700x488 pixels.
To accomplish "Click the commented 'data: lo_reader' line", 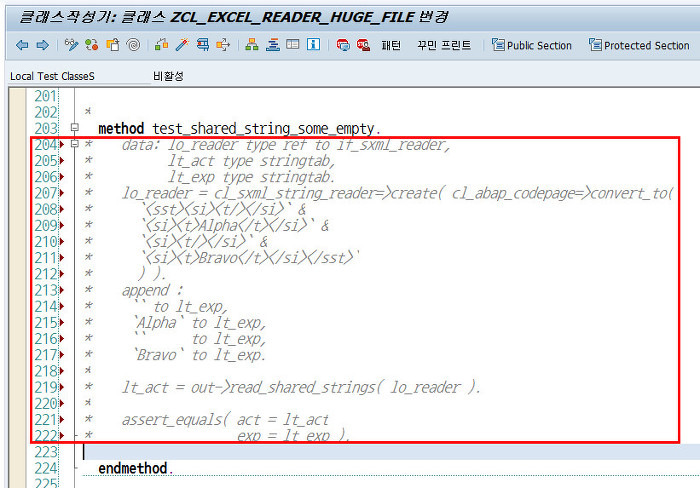I will [x=286, y=145].
